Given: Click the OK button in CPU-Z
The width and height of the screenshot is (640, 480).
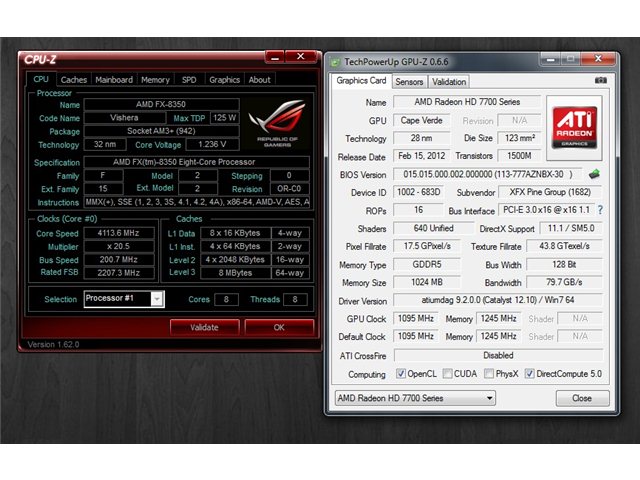Looking at the screenshot, I should (279, 327).
